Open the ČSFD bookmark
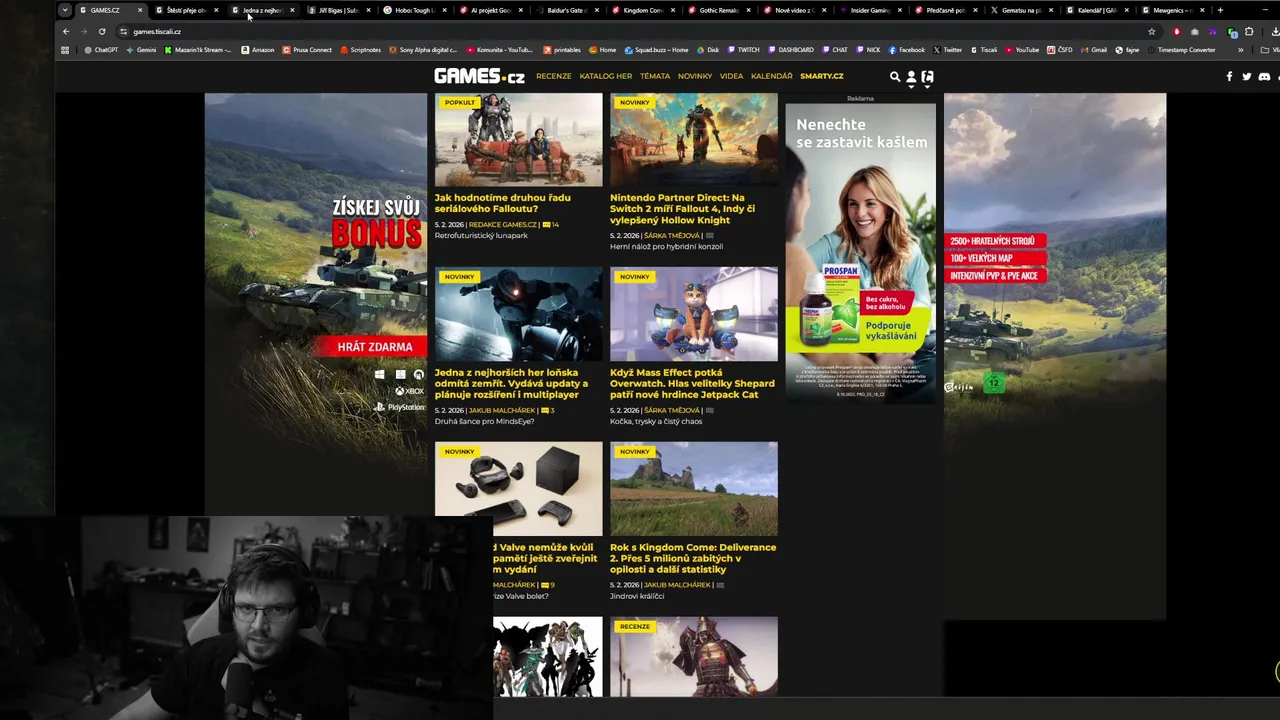Screen dimensions: 1280x720 point(1060,49)
